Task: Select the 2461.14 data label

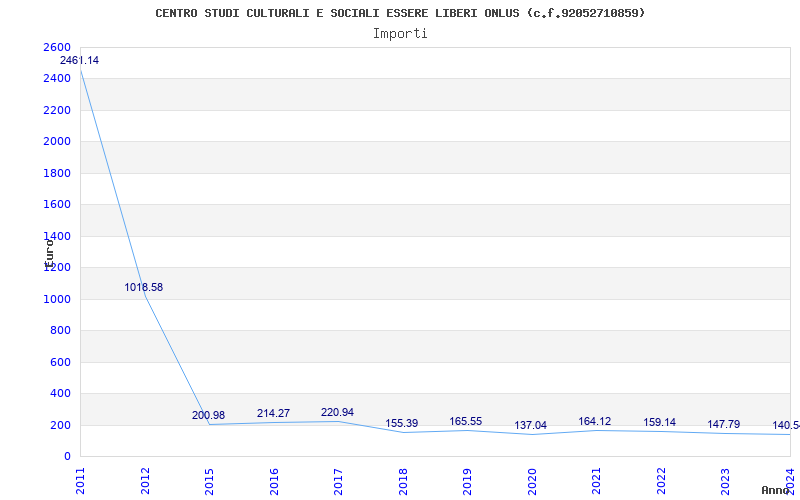Action: tap(80, 61)
